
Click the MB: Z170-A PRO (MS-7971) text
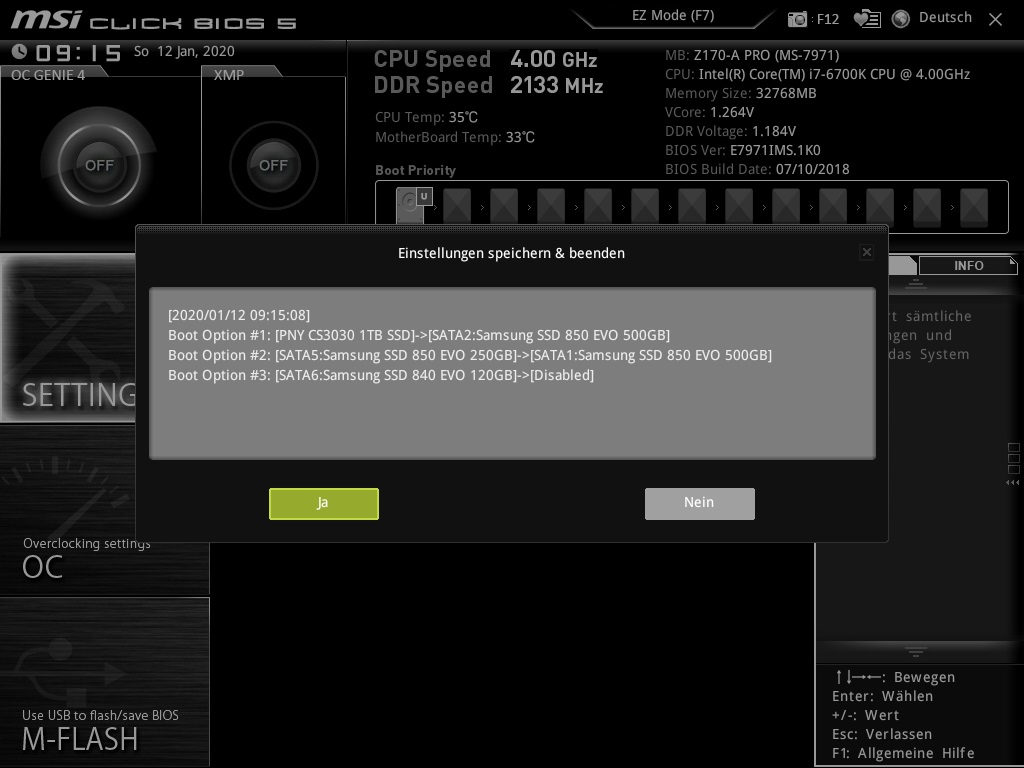[752, 56]
